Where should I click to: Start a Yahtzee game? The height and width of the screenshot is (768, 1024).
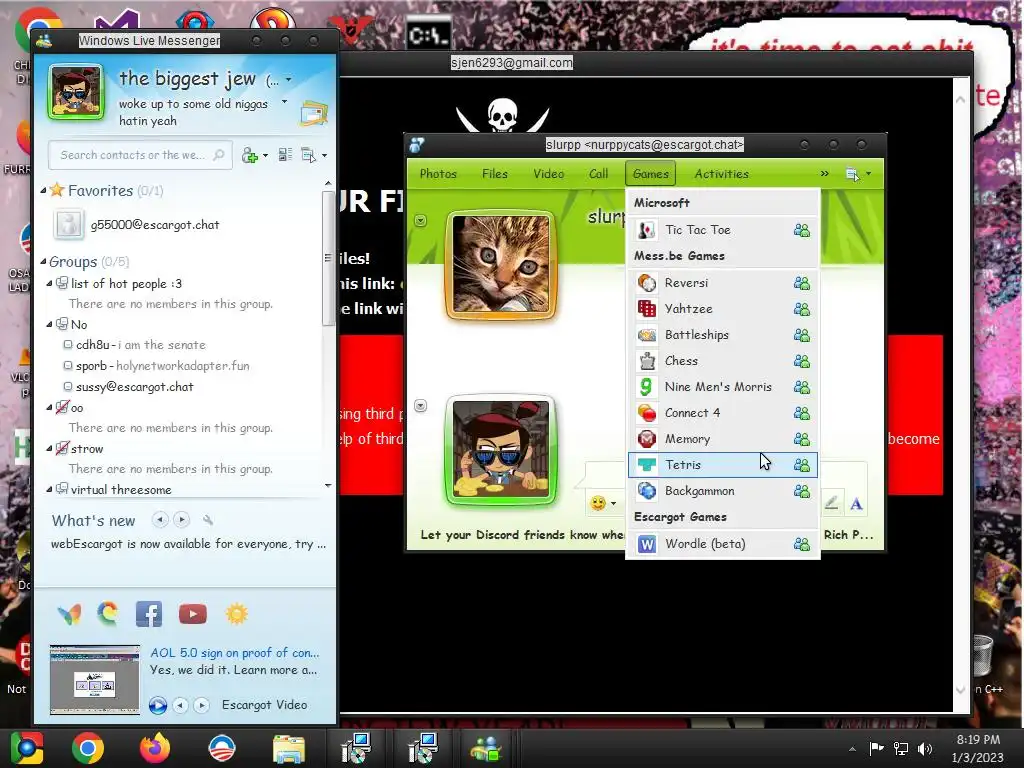[x=722, y=309]
